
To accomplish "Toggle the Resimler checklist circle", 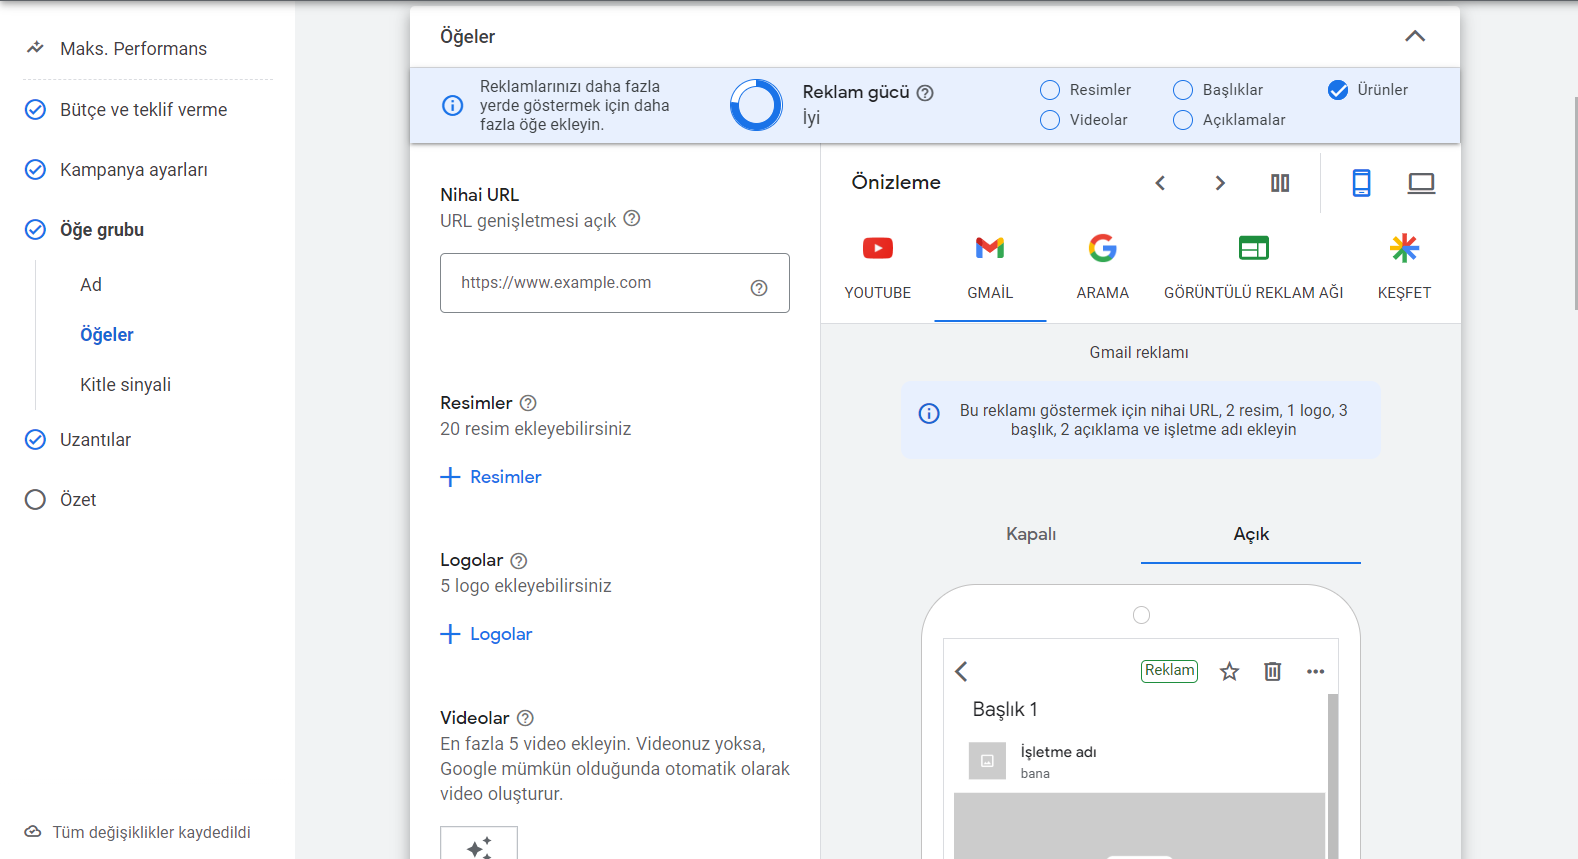I will (1050, 90).
